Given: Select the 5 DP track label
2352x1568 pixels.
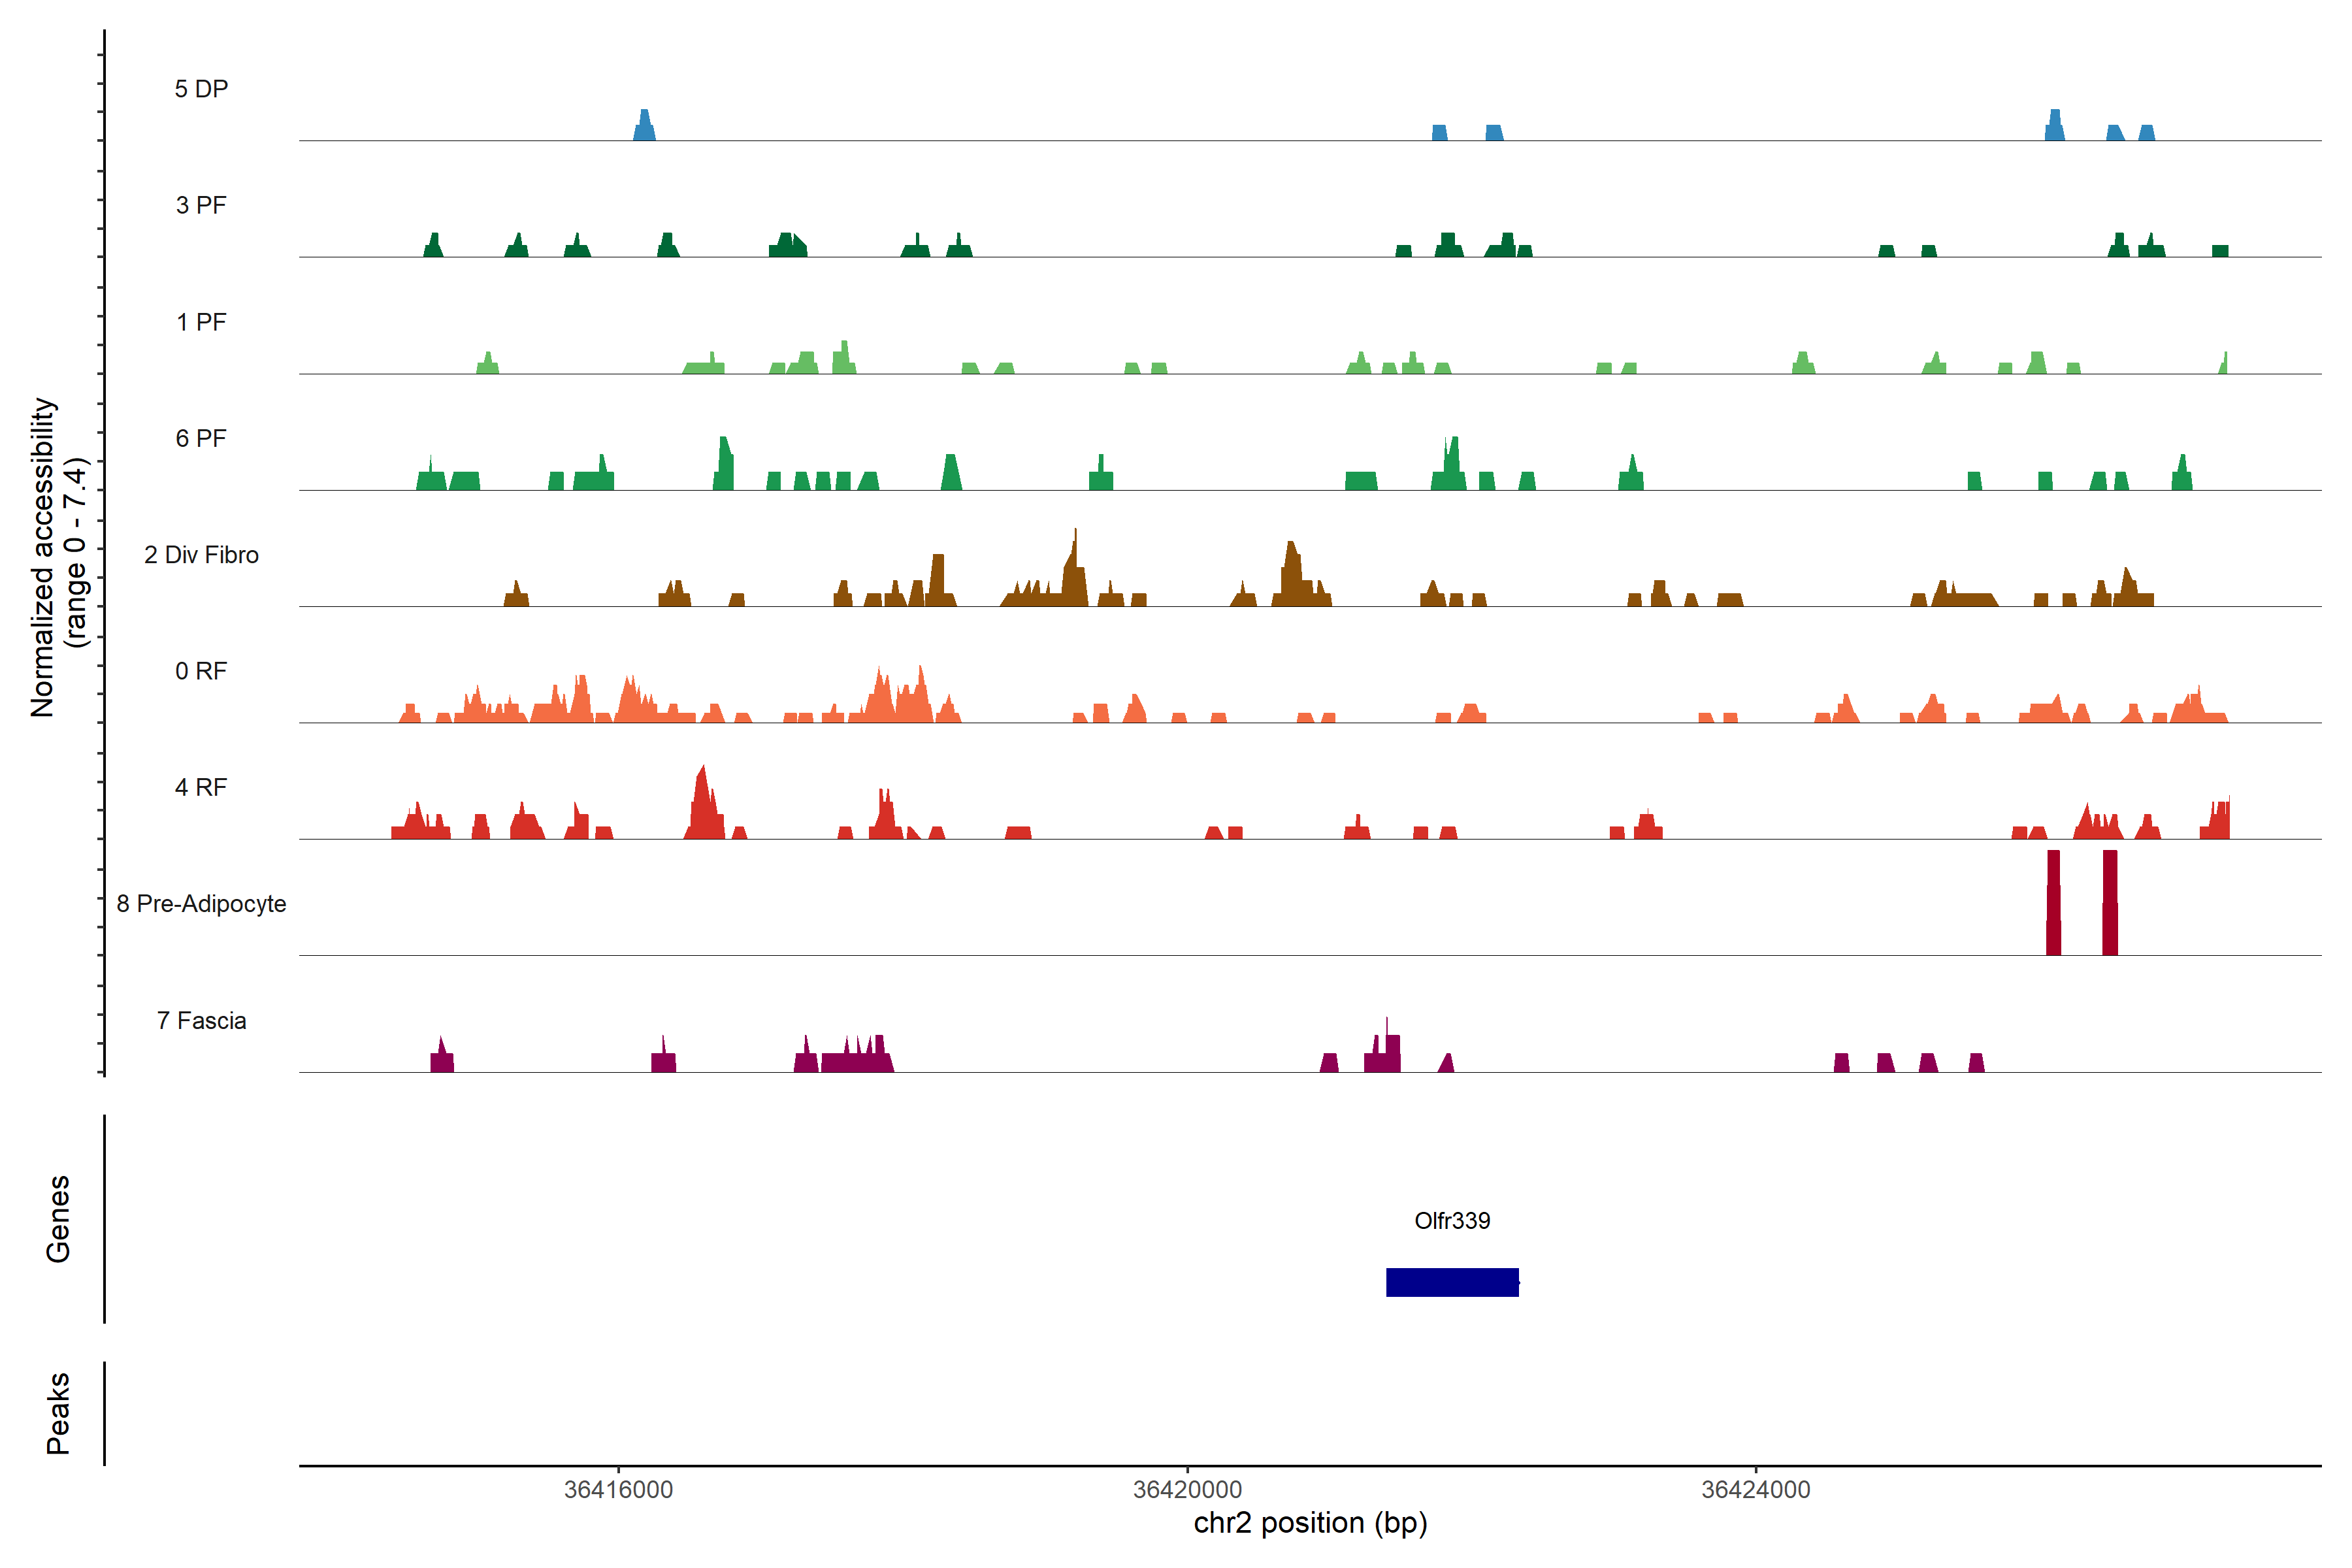Looking at the screenshot, I should coord(201,89).
